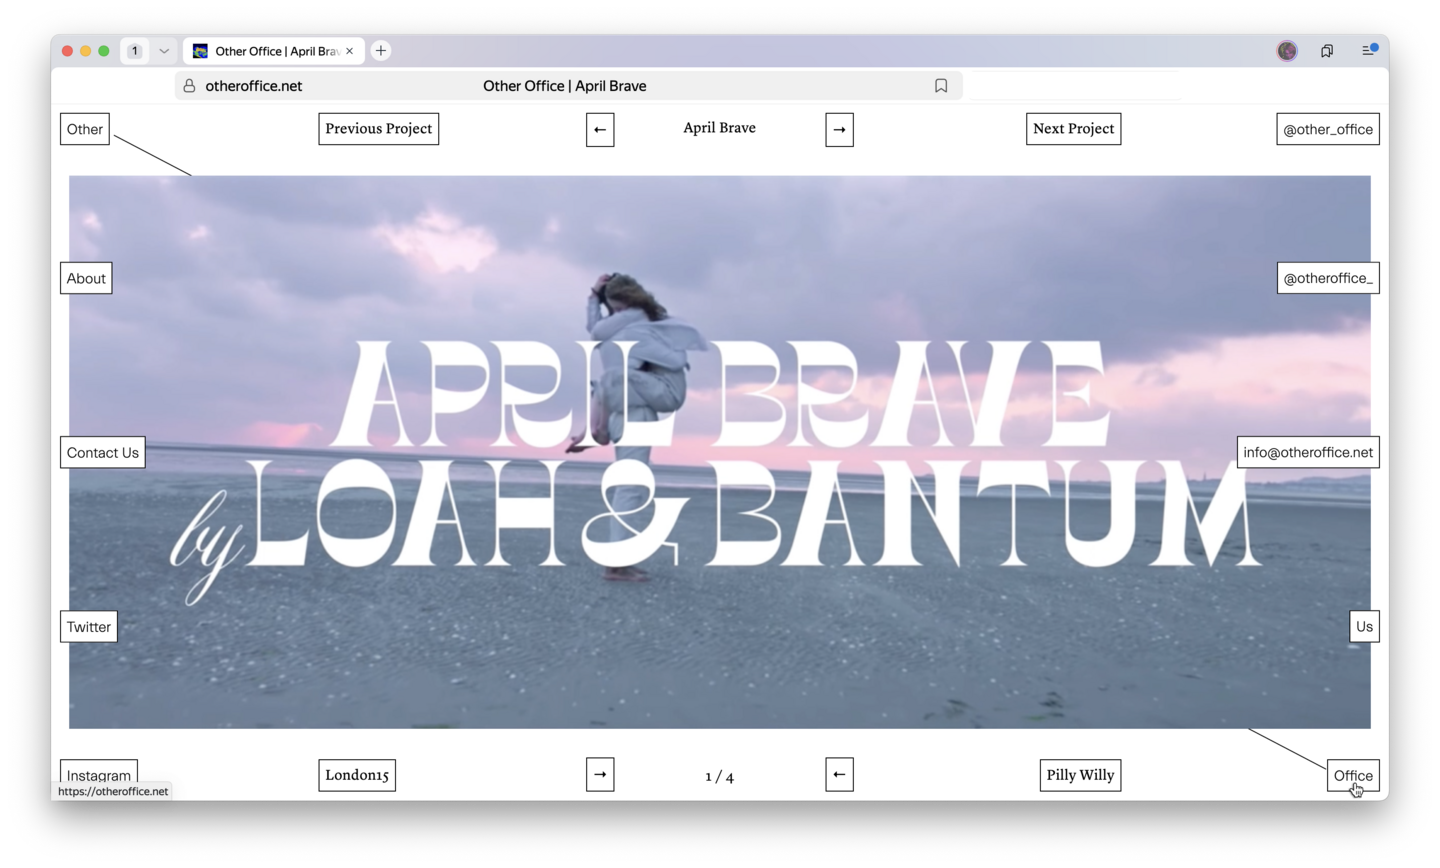Viewport: 1440px width, 868px height.
Task: Select the Other Office April Brave tab
Action: [x=270, y=51]
